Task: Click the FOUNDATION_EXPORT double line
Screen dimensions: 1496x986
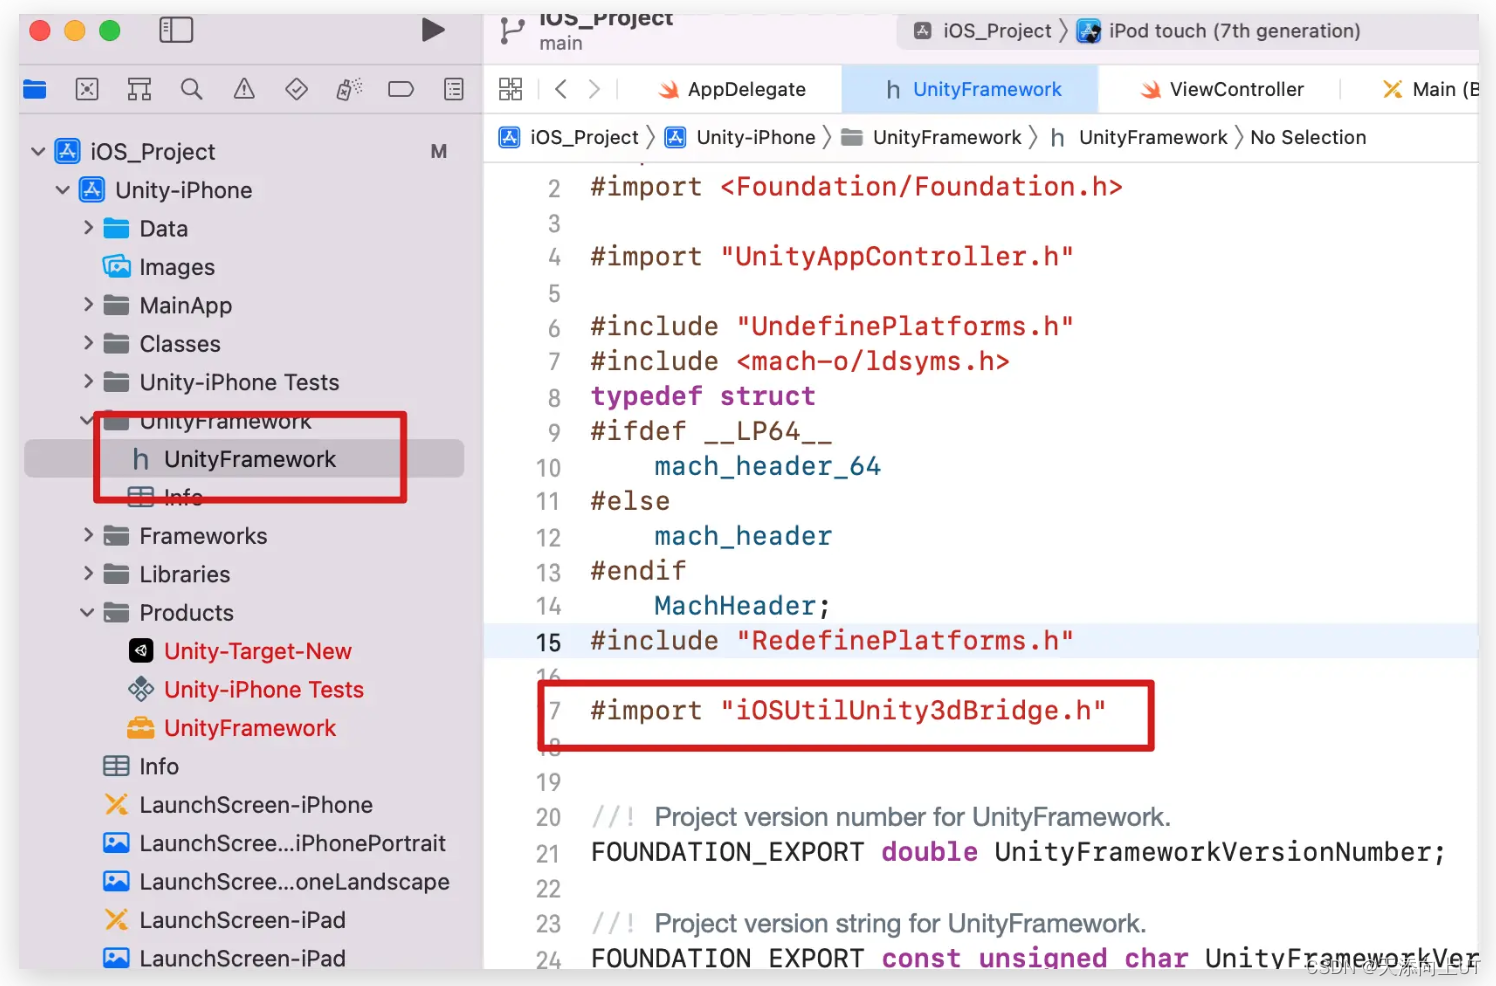Action: (x=1018, y=852)
